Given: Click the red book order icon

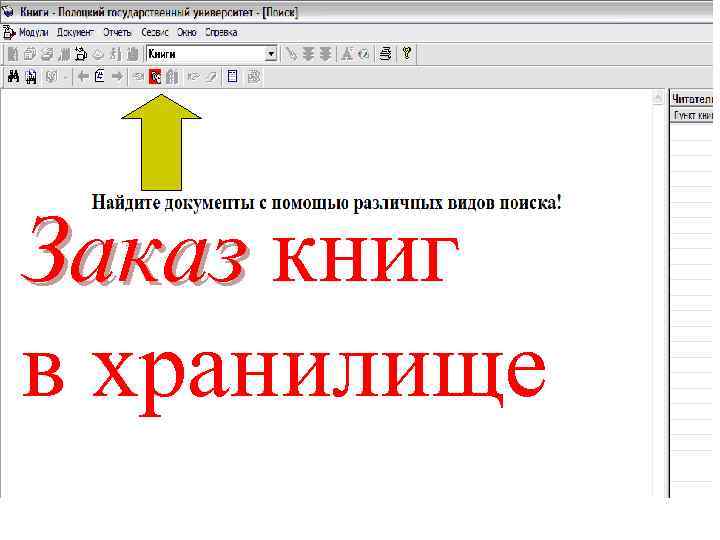Looking at the screenshot, I should pyautogui.click(x=155, y=77).
